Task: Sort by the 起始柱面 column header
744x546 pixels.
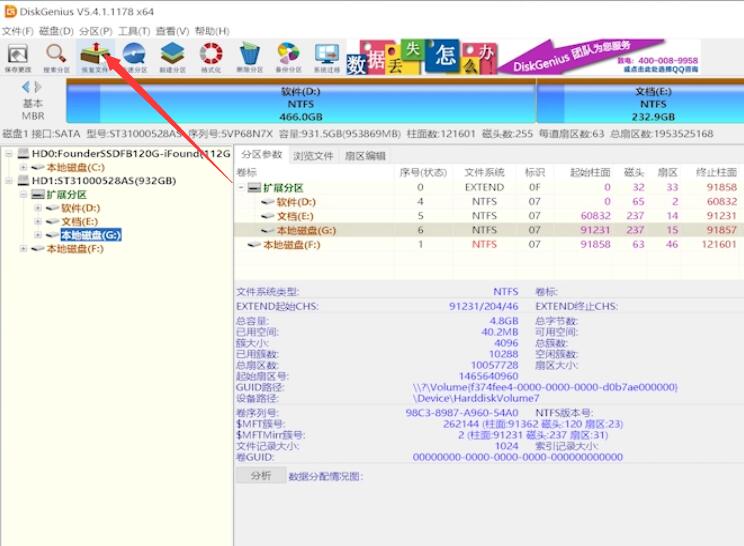Action: pyautogui.click(x=590, y=172)
